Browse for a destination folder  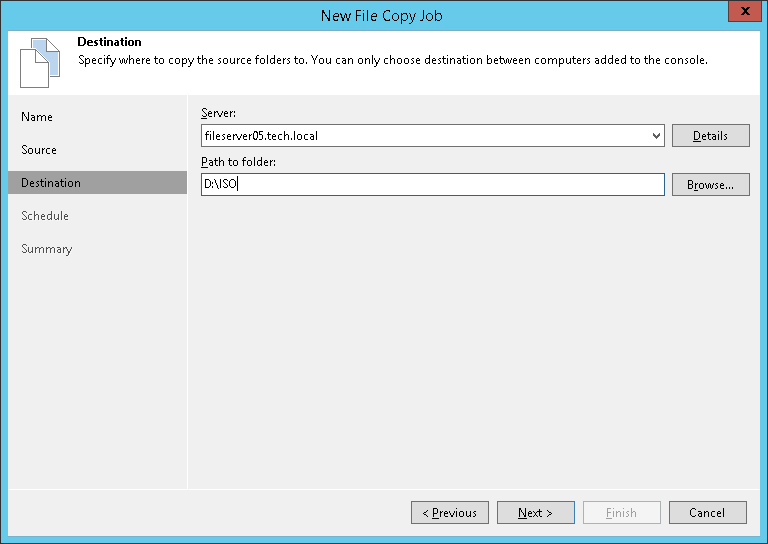[x=710, y=184]
